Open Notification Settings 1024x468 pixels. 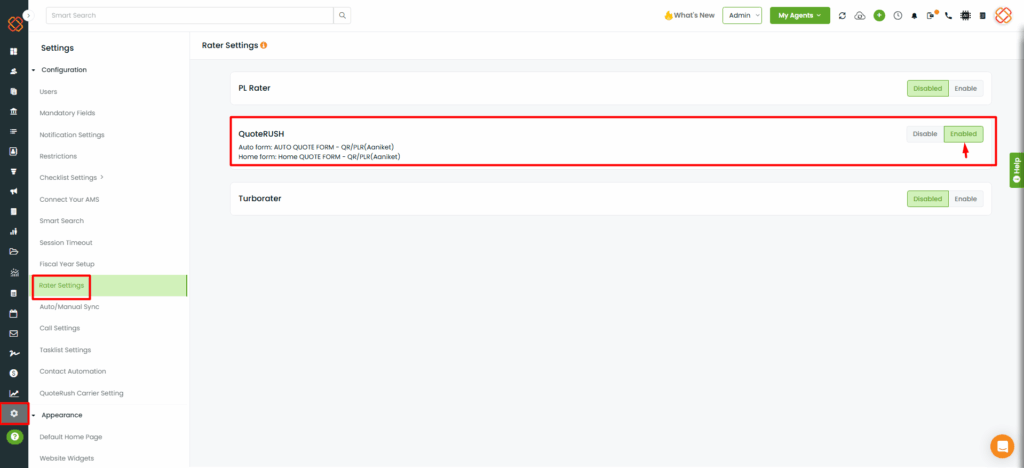pos(72,134)
